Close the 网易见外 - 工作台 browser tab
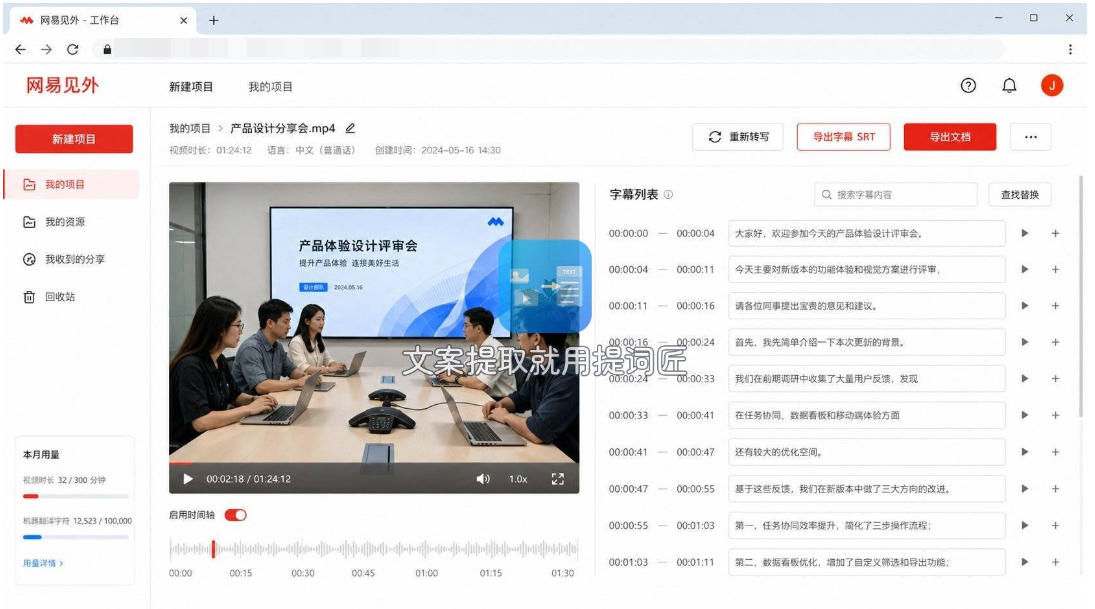The width and height of the screenshot is (1095, 609). [184, 20]
